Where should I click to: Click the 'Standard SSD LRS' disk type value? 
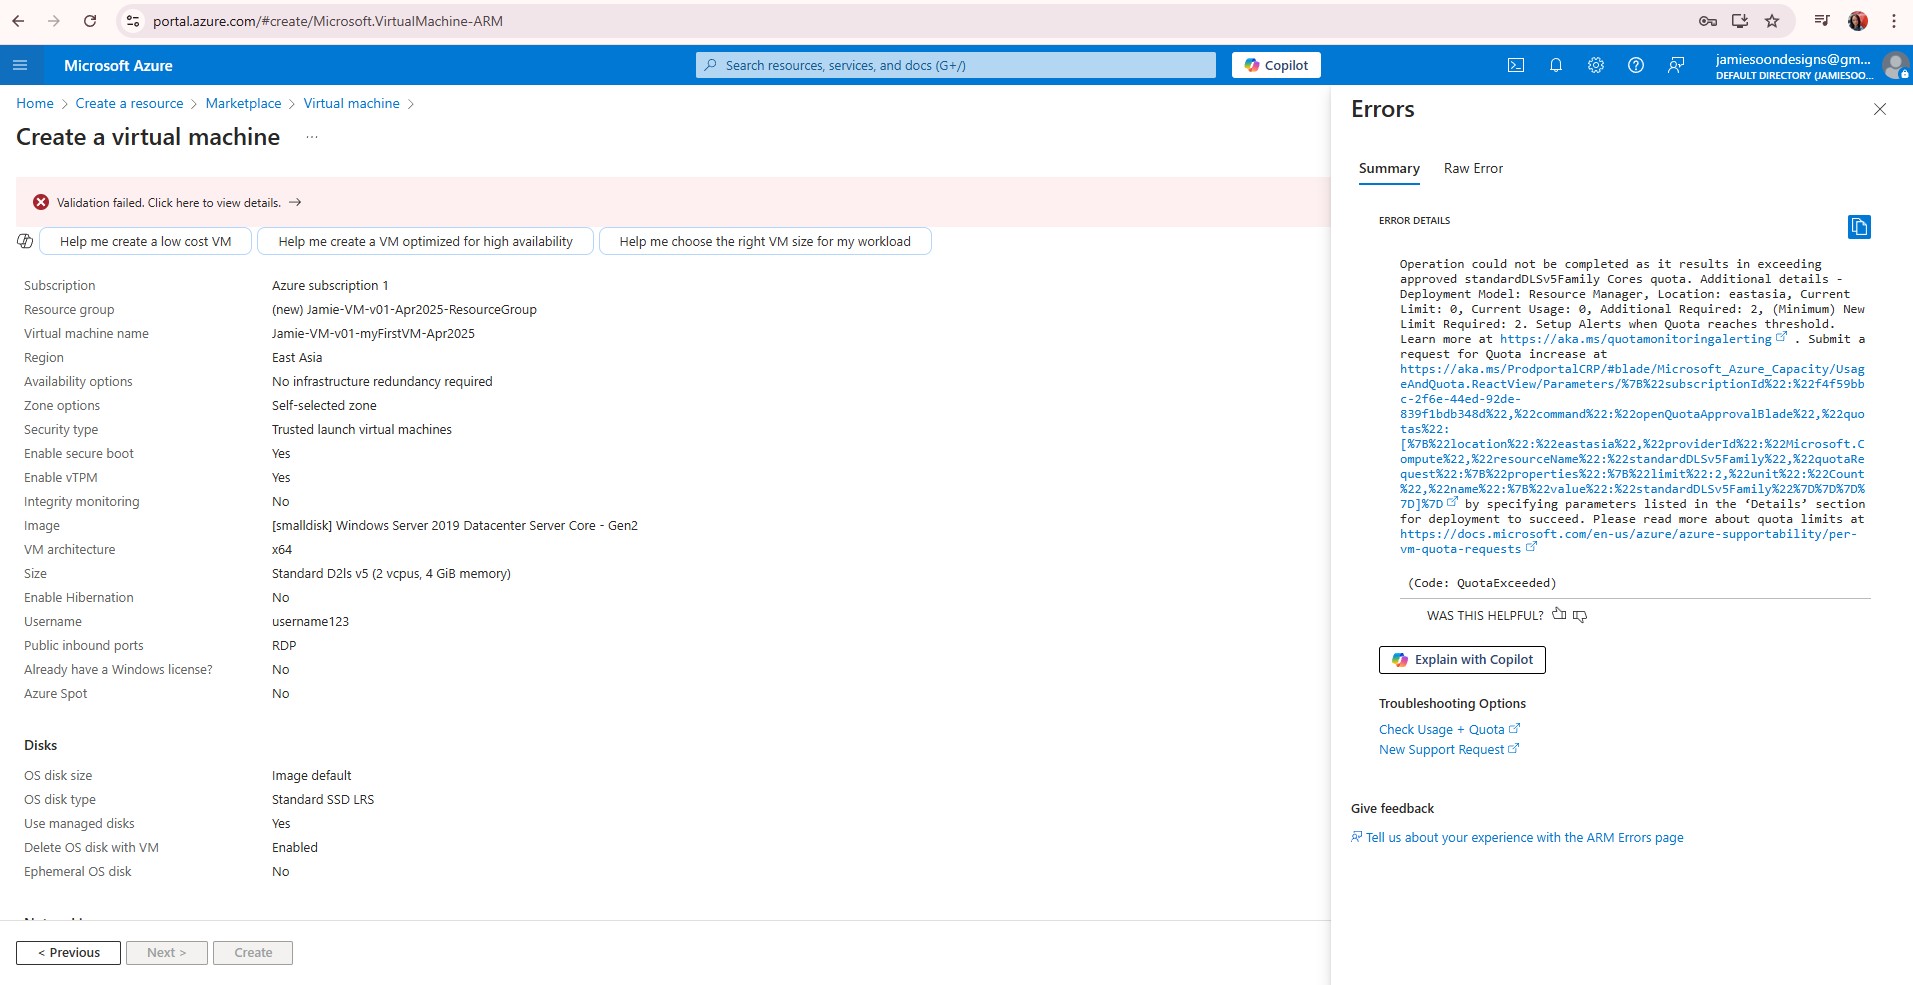click(x=323, y=800)
